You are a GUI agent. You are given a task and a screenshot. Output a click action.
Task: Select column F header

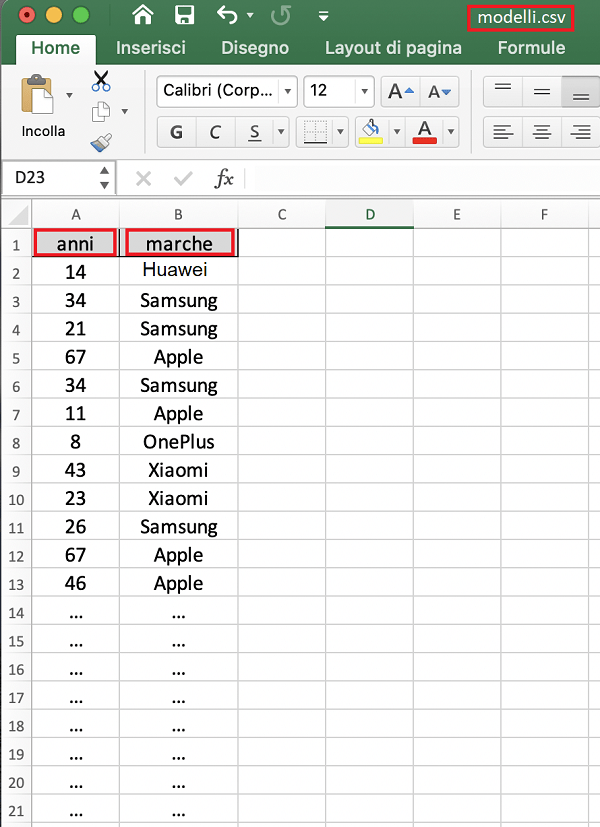click(544, 215)
